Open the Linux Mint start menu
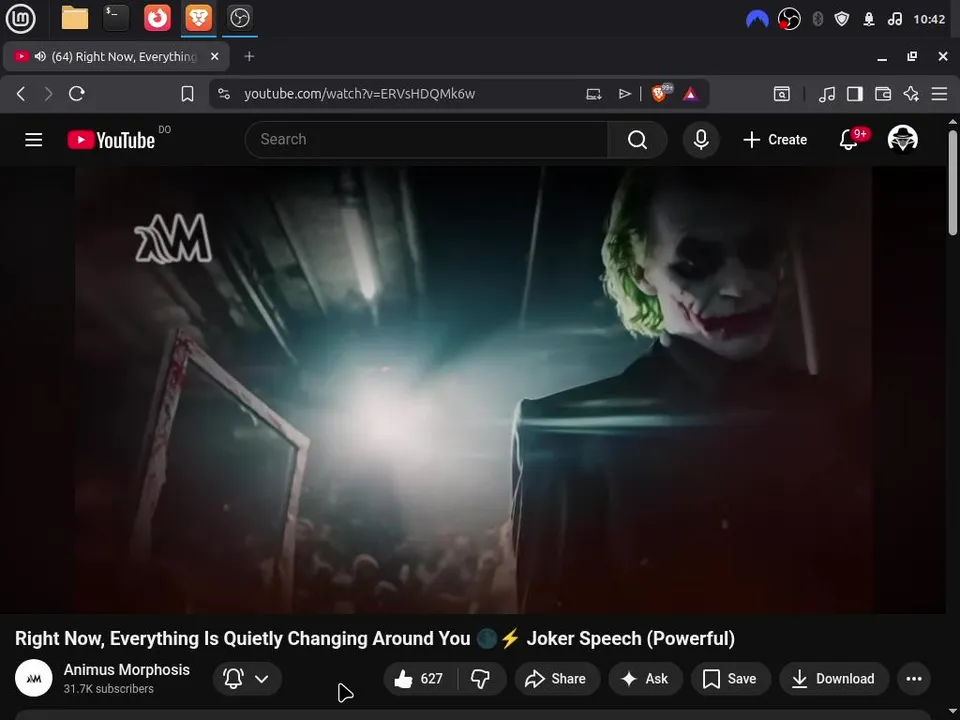Image resolution: width=960 pixels, height=720 pixels. [x=20, y=18]
